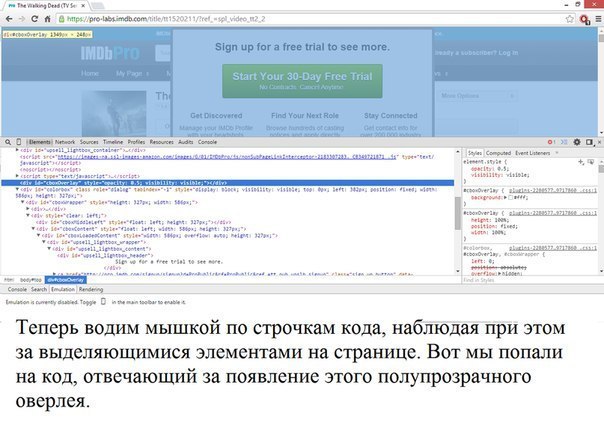The image size is (604, 432).
Task: Click the body#top breadcrumb
Action: click(x=31, y=280)
